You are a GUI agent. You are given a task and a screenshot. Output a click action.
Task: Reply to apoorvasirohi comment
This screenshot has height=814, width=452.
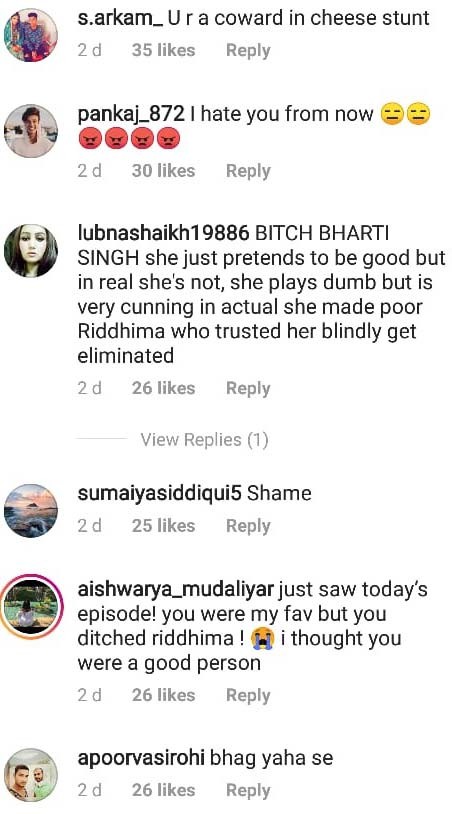click(248, 791)
